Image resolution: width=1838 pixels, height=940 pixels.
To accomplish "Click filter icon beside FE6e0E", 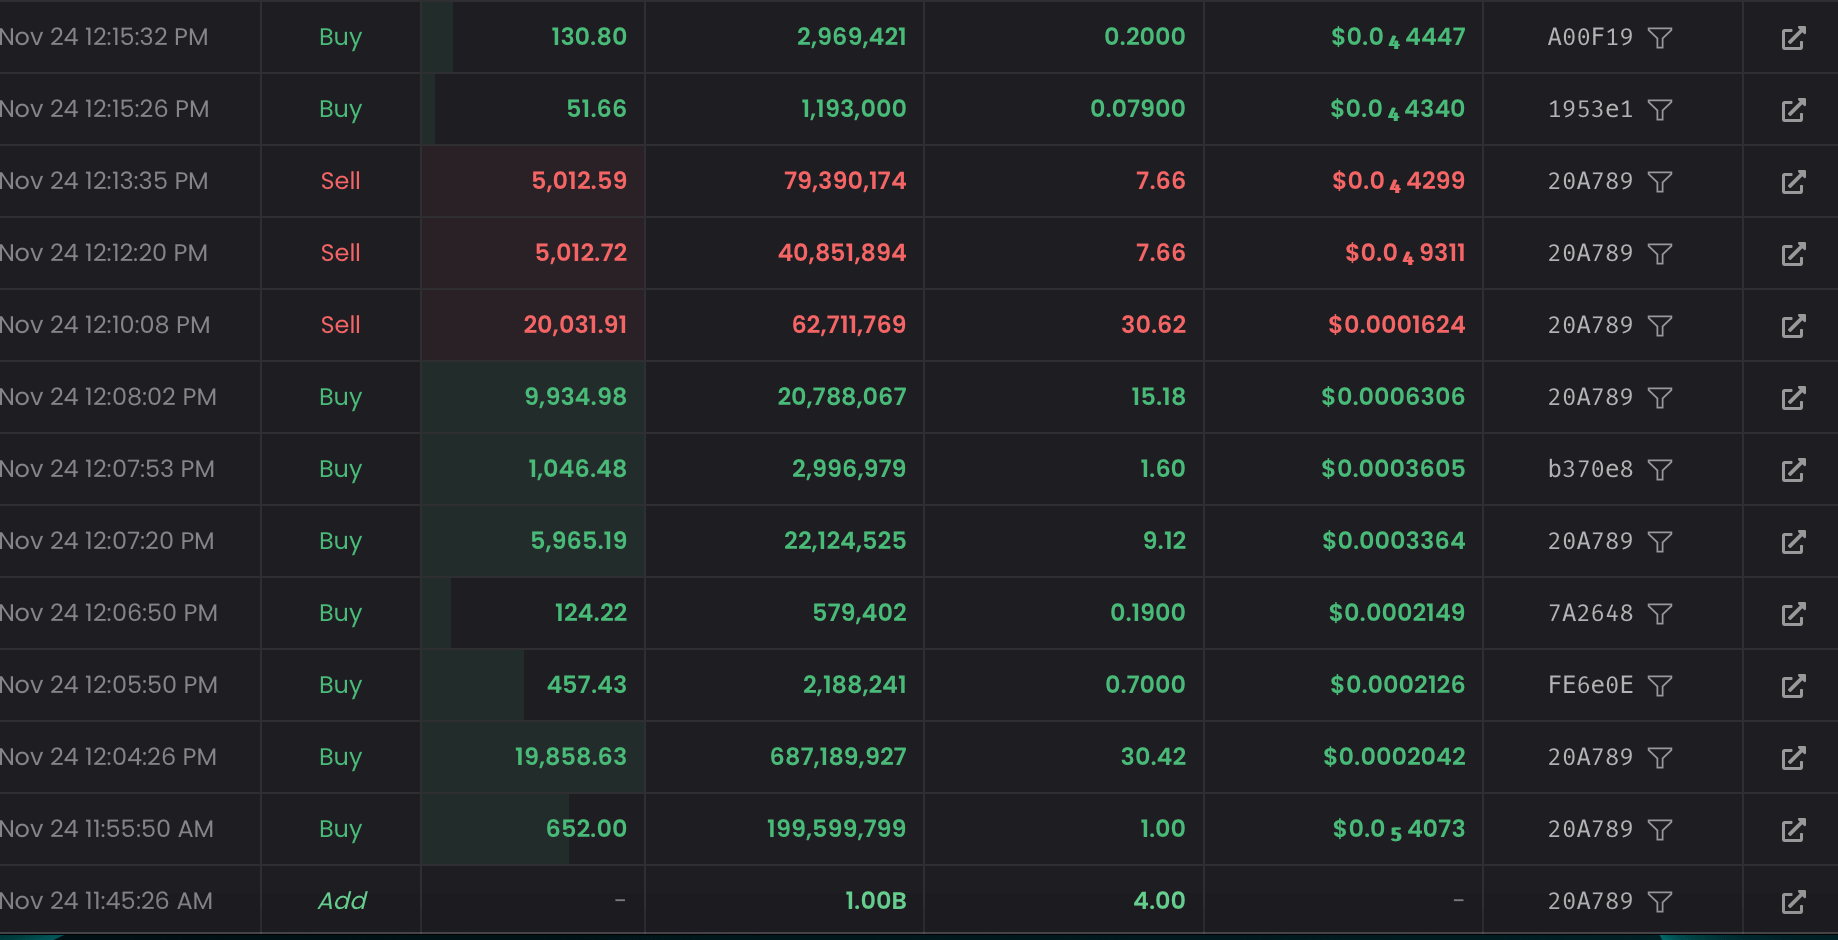I will [1660, 686].
